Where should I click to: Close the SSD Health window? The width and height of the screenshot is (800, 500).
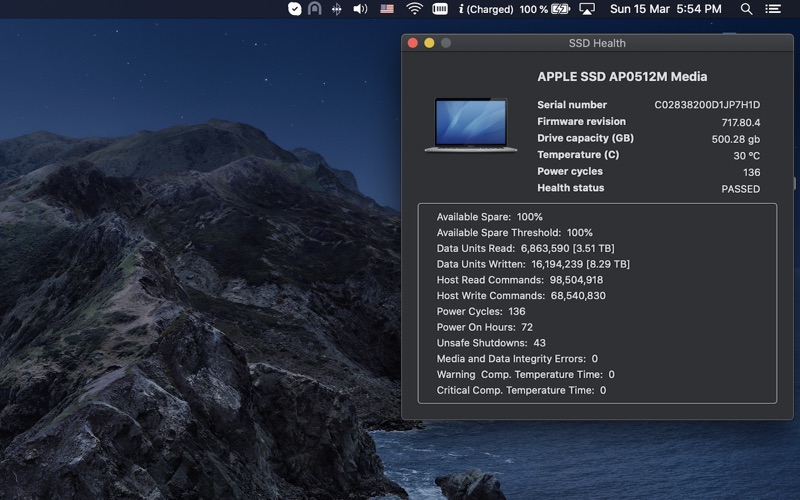tap(413, 43)
